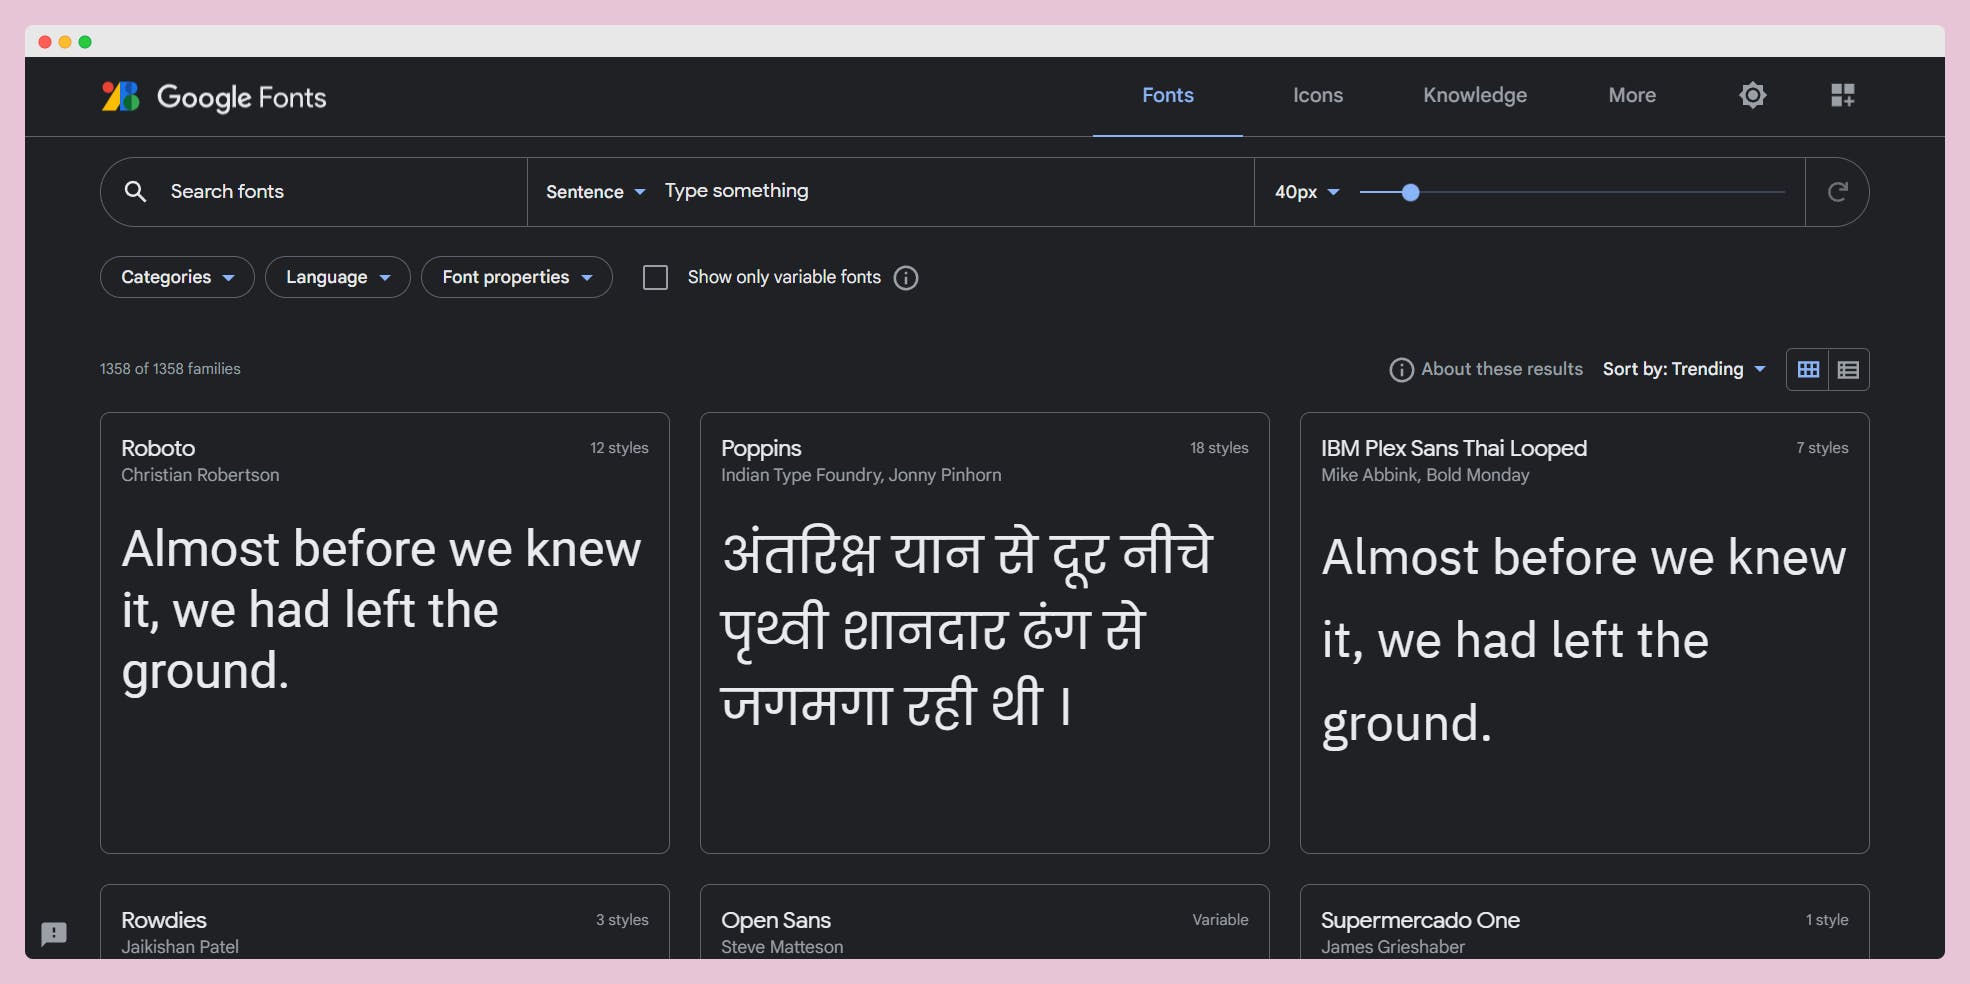This screenshot has width=1970, height=984.
Task: Click '18 styles' on the Poppins card
Action: click(1219, 448)
